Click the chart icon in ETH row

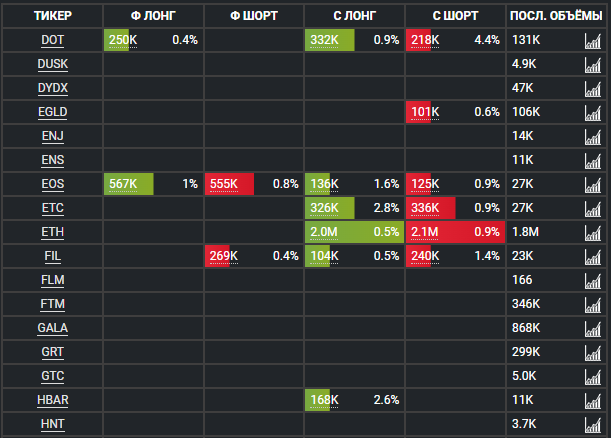tap(592, 232)
